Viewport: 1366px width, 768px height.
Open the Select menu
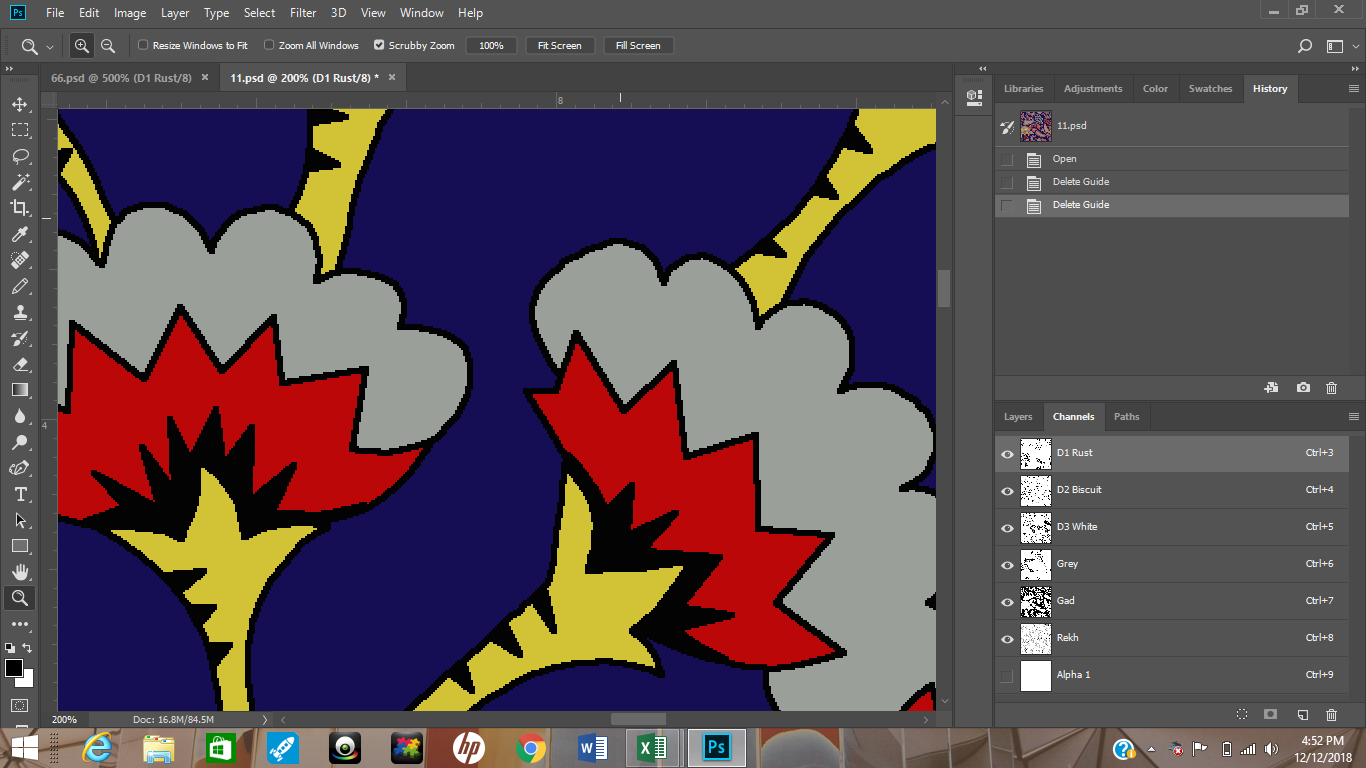point(259,13)
